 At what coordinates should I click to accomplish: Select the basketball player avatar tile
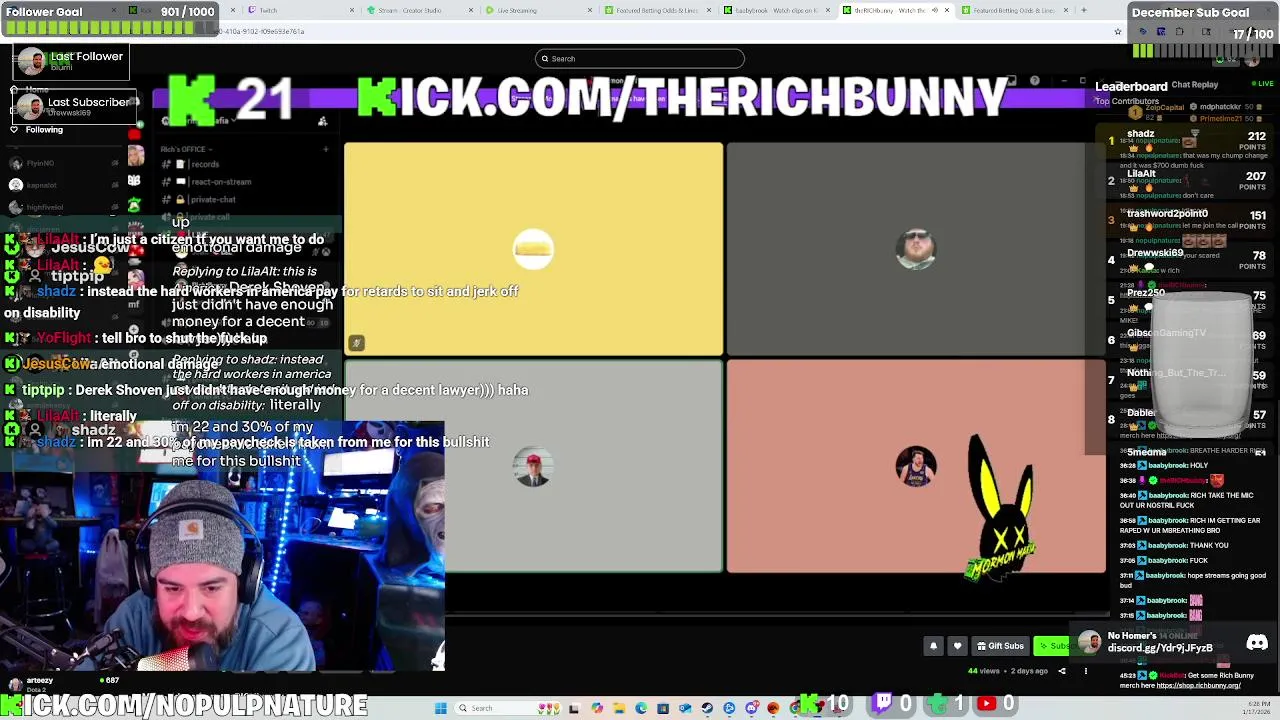click(916, 467)
